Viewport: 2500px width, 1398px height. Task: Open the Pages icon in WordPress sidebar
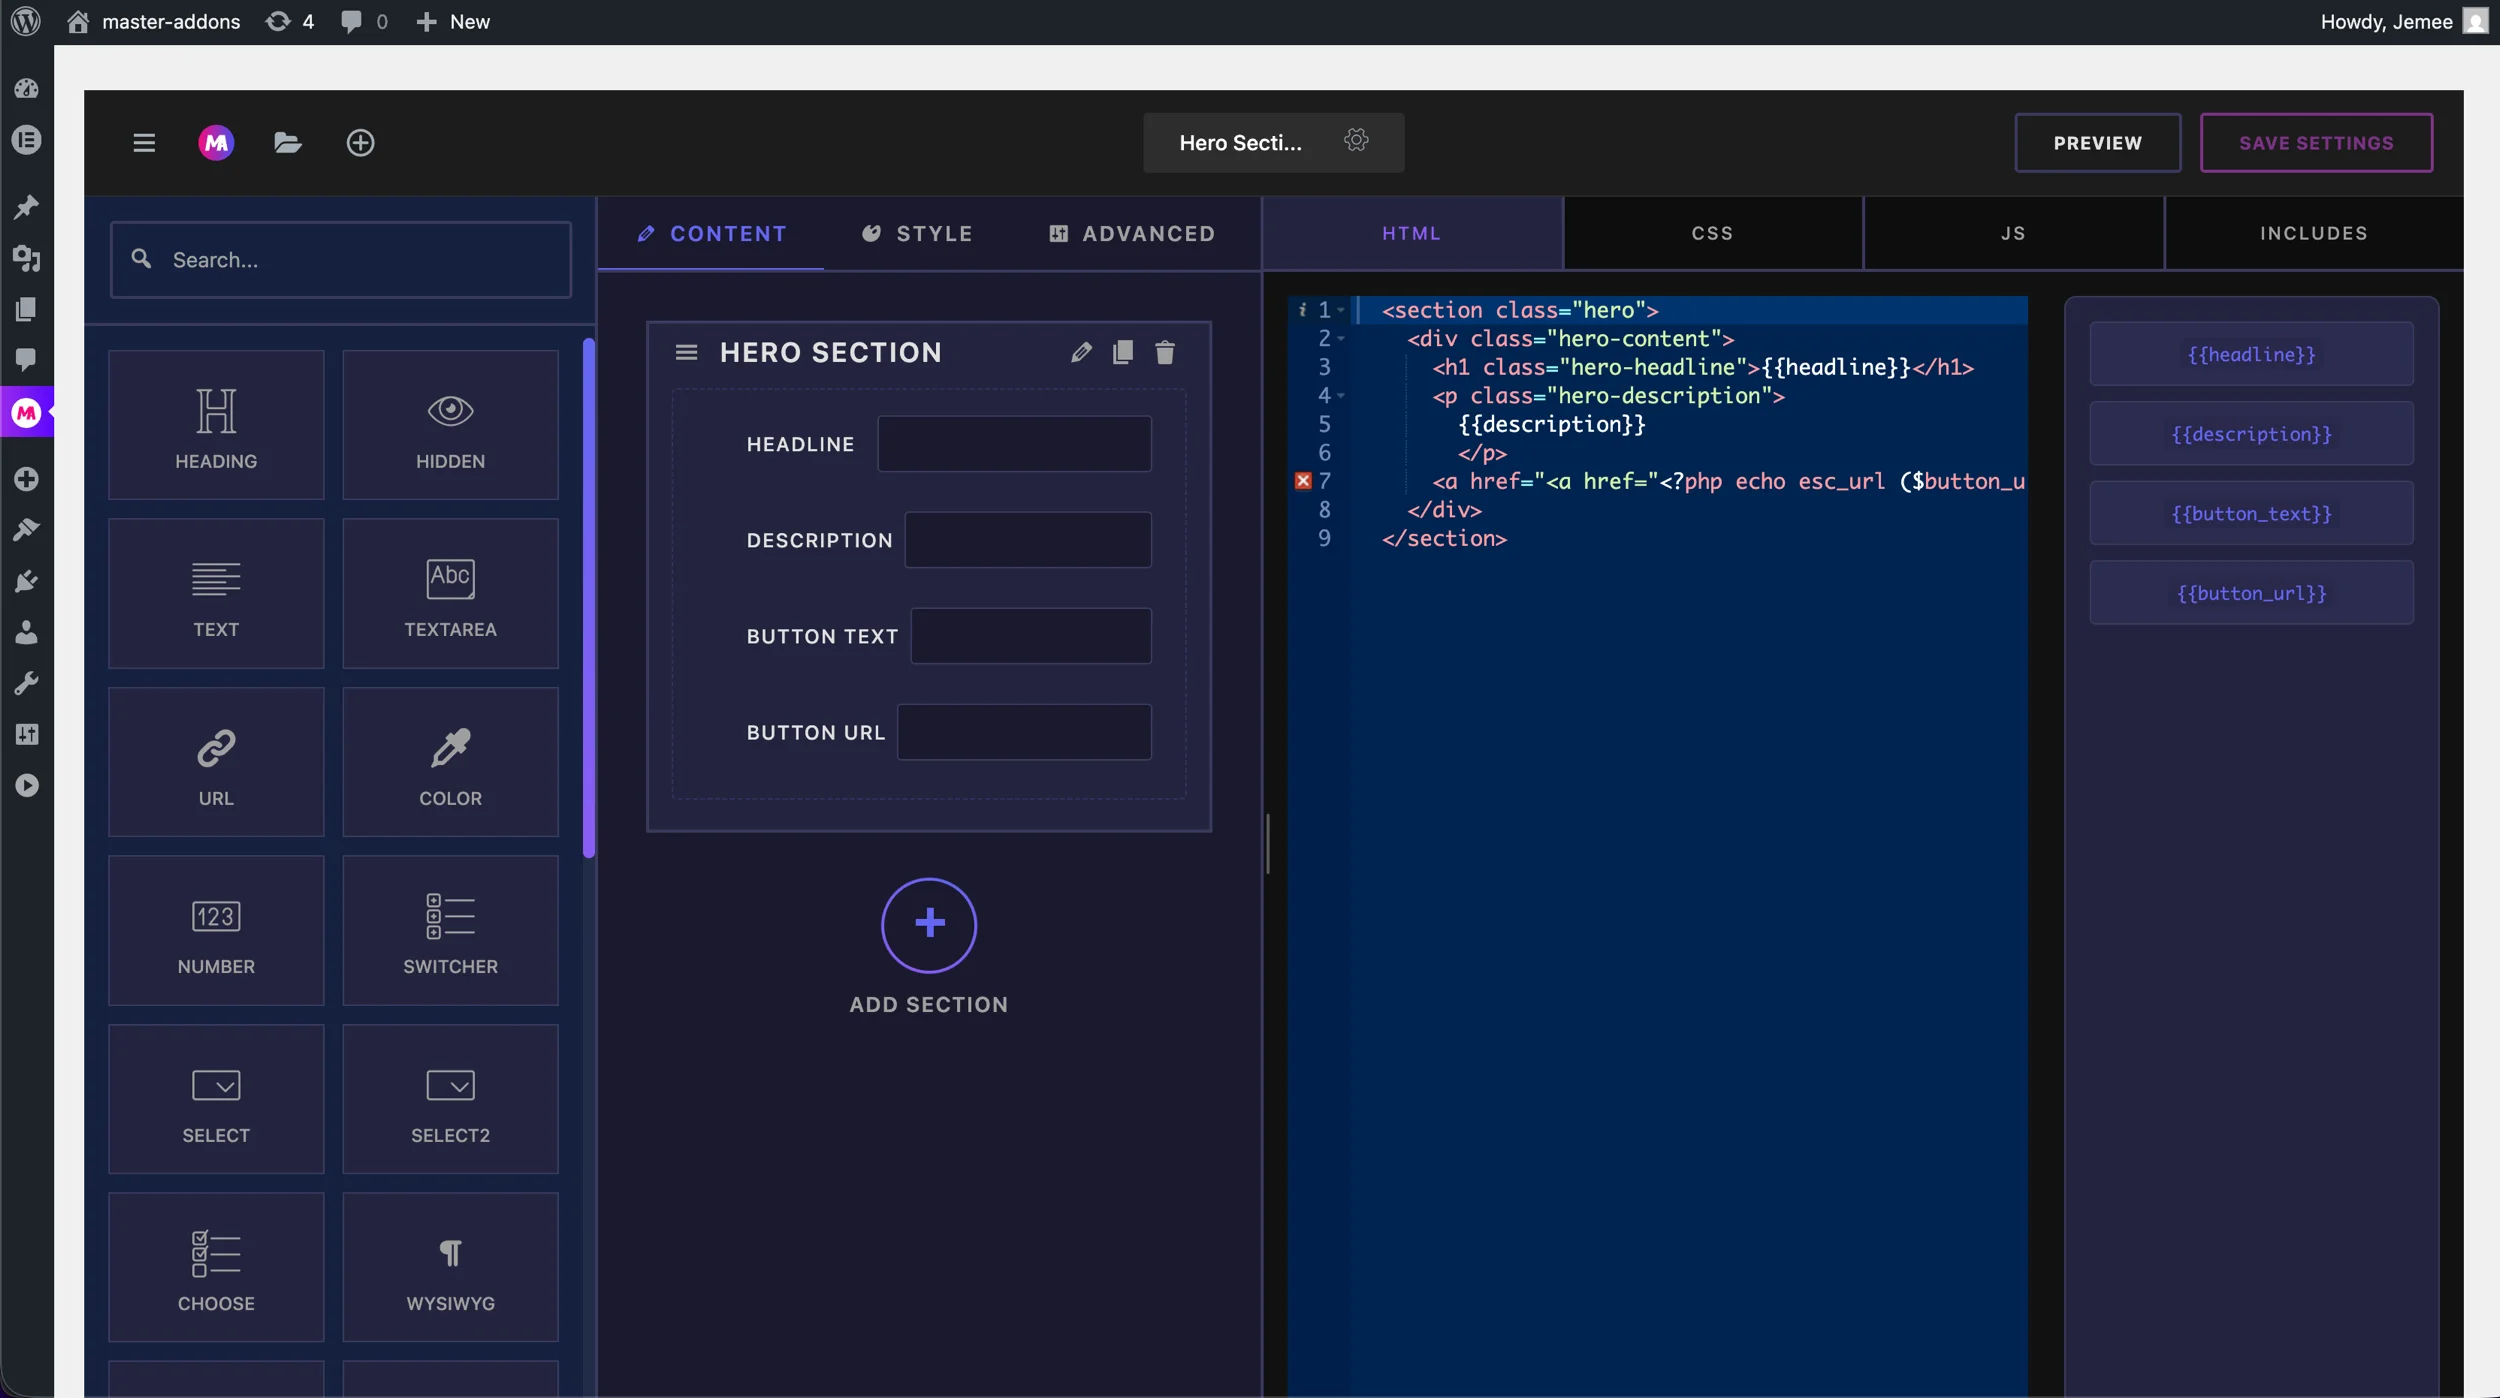[x=26, y=309]
